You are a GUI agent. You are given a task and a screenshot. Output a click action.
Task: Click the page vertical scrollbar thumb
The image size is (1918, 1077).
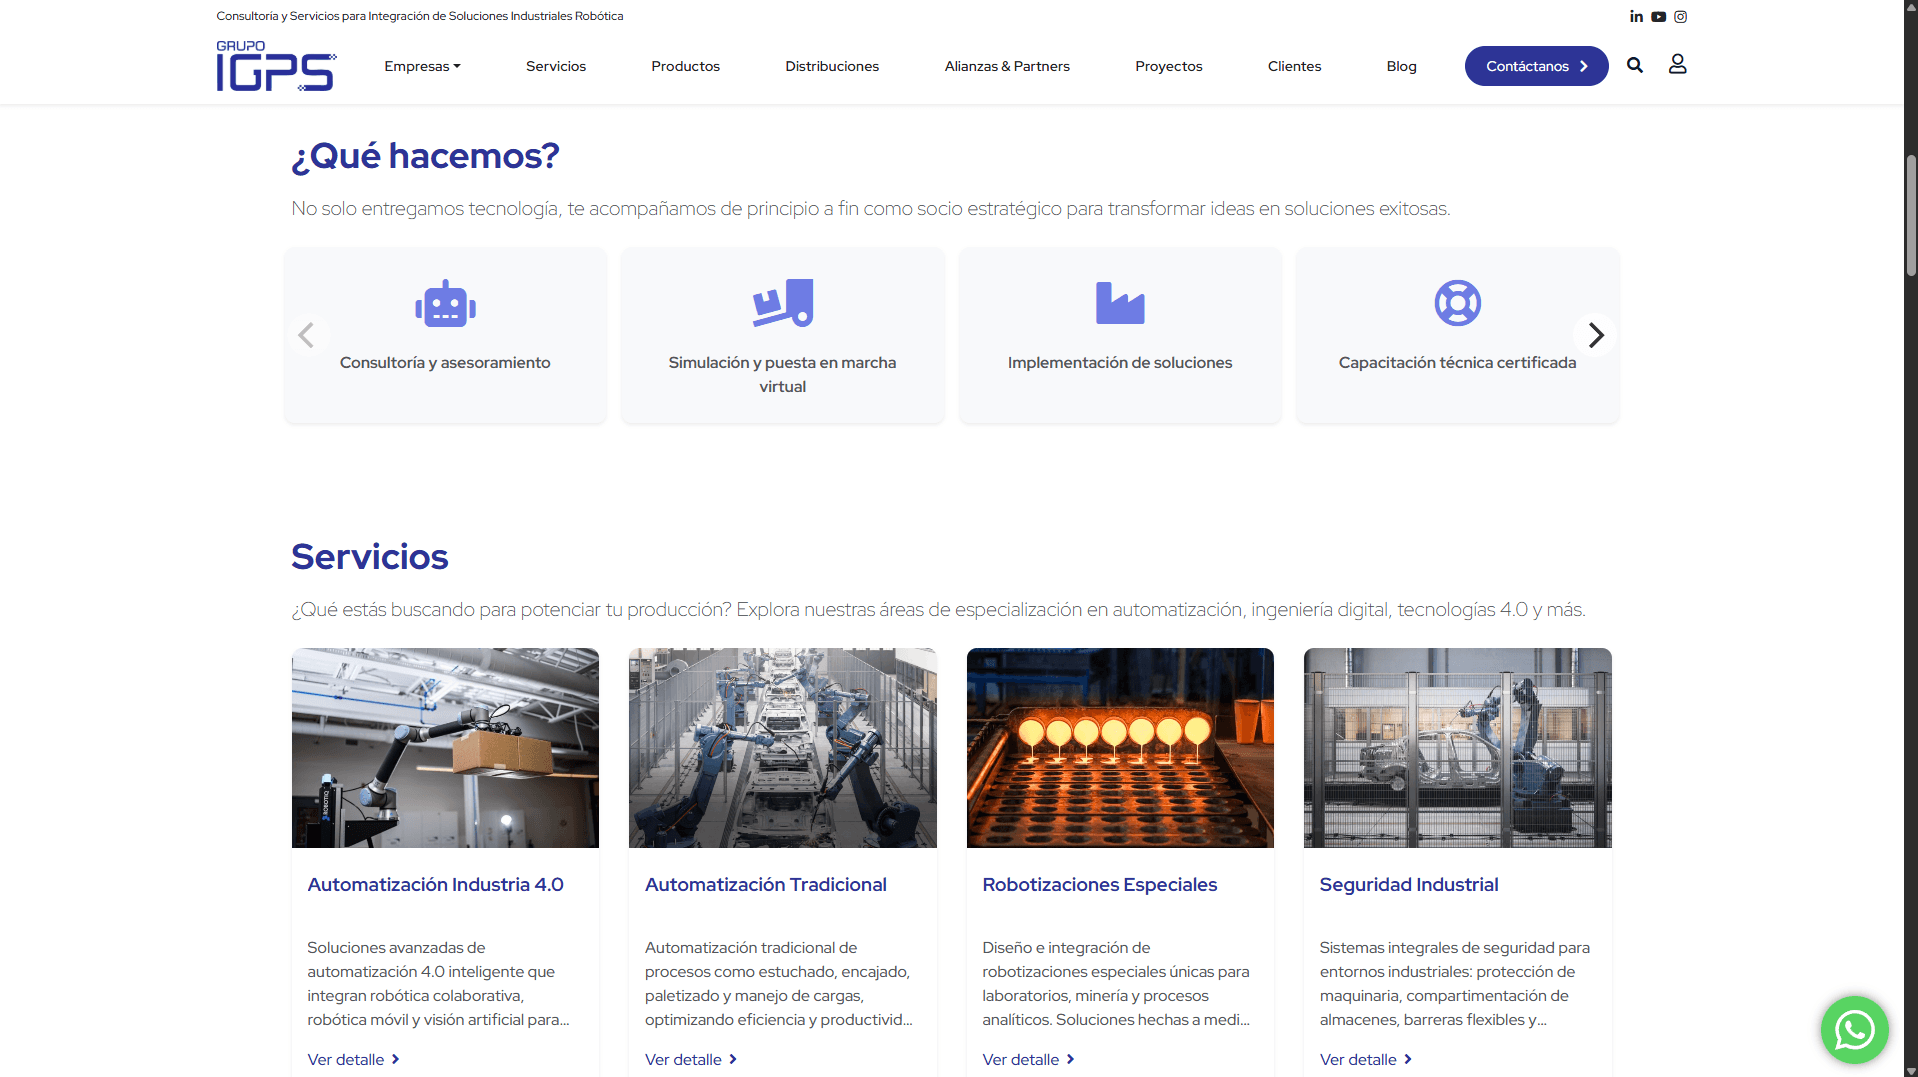pos(1910,215)
